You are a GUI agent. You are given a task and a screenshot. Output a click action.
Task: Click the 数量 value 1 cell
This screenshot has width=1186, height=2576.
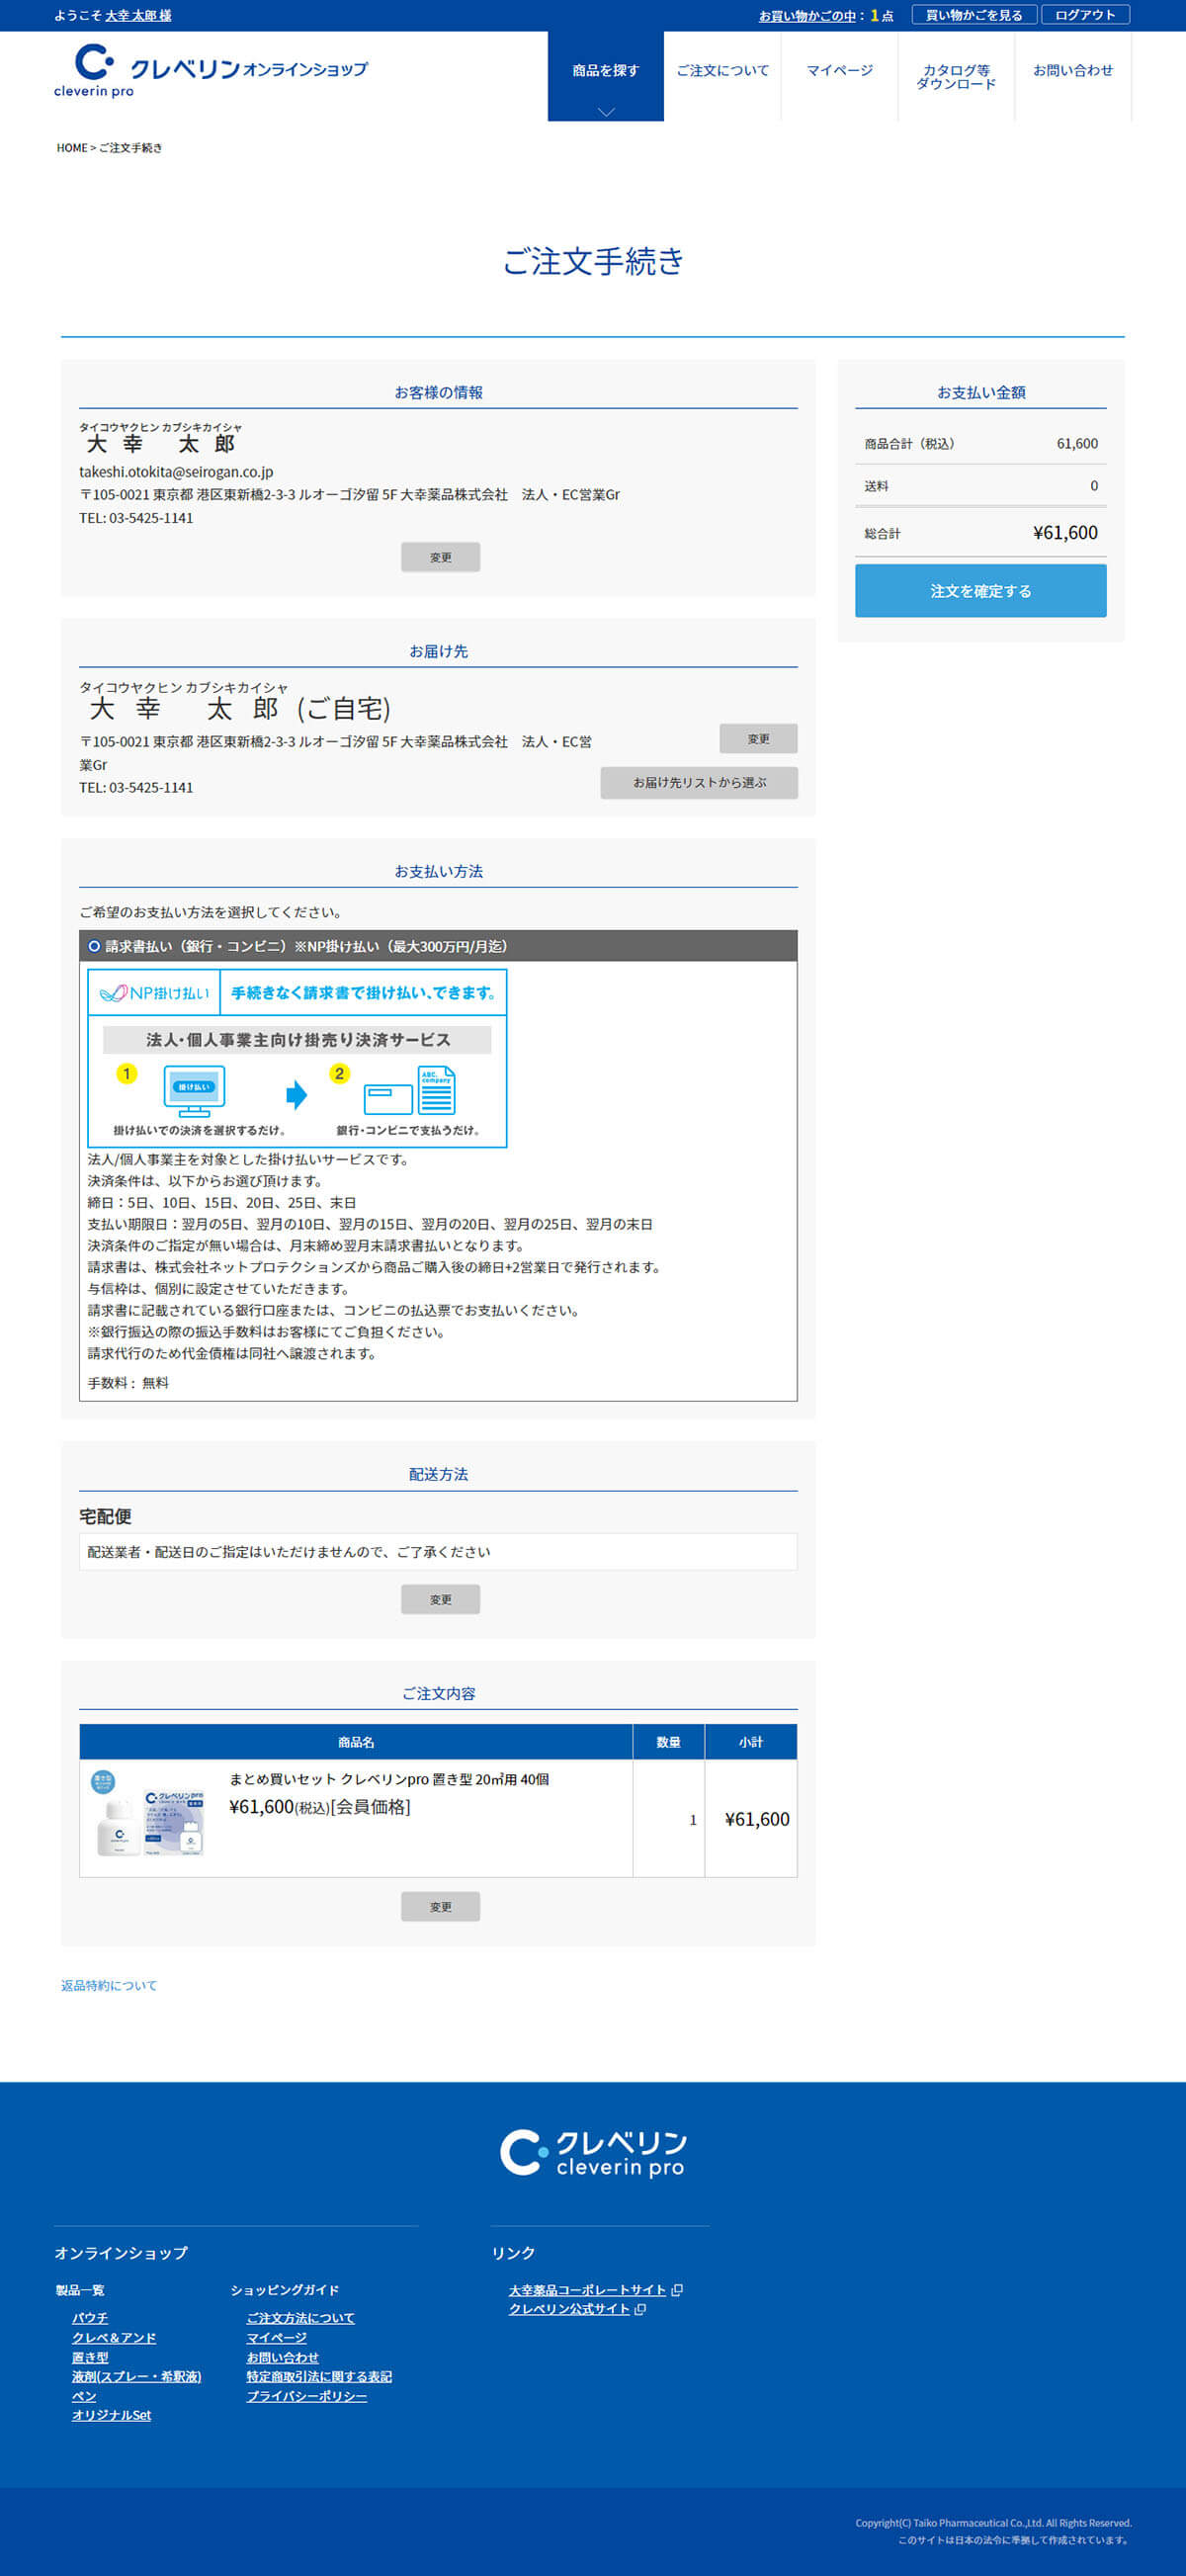tap(669, 1819)
